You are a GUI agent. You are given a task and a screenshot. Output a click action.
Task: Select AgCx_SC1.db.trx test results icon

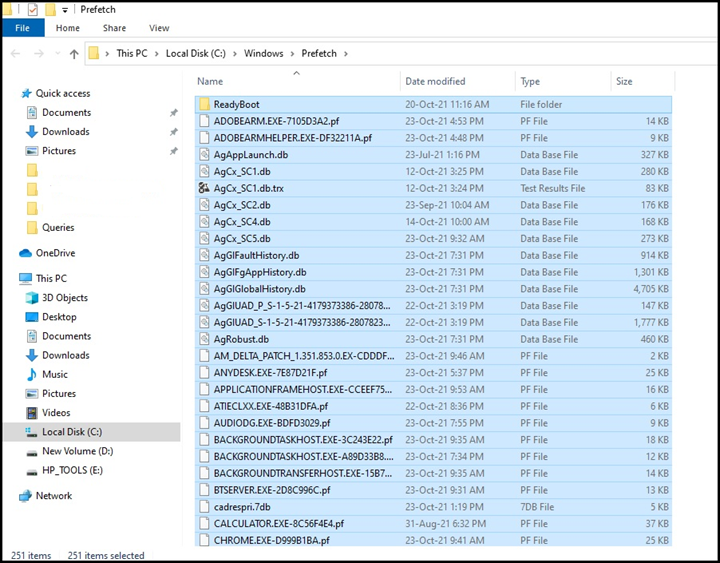[204, 188]
